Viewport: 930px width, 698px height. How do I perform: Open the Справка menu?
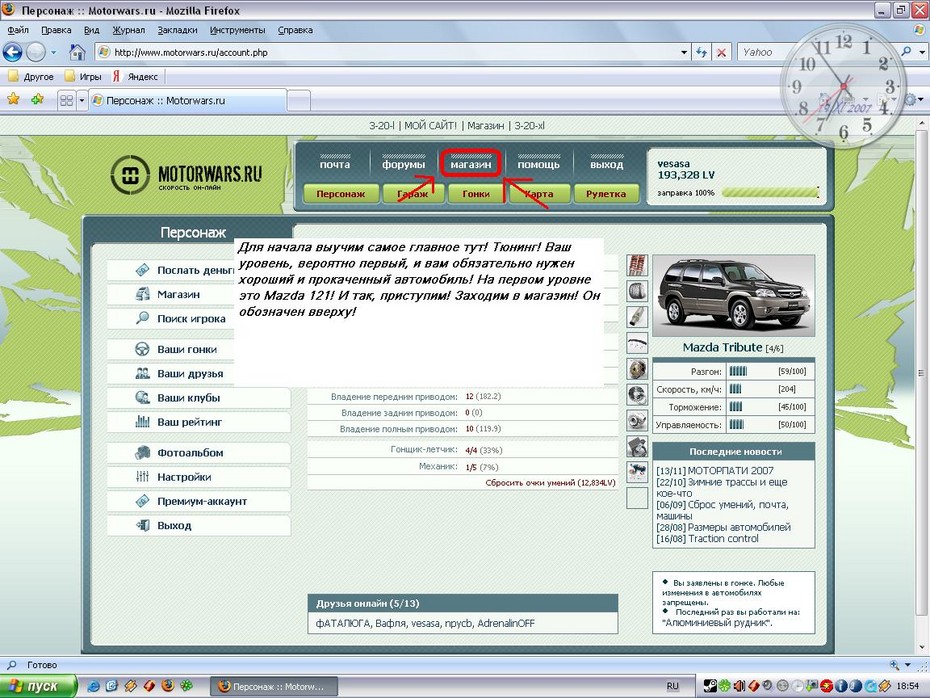[x=295, y=30]
